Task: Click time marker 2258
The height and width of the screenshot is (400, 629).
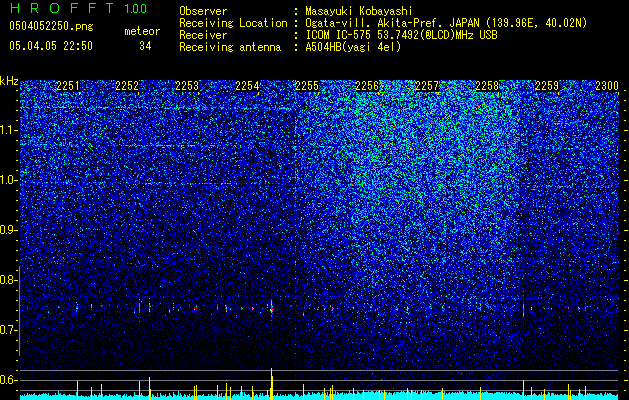Action: point(487,86)
